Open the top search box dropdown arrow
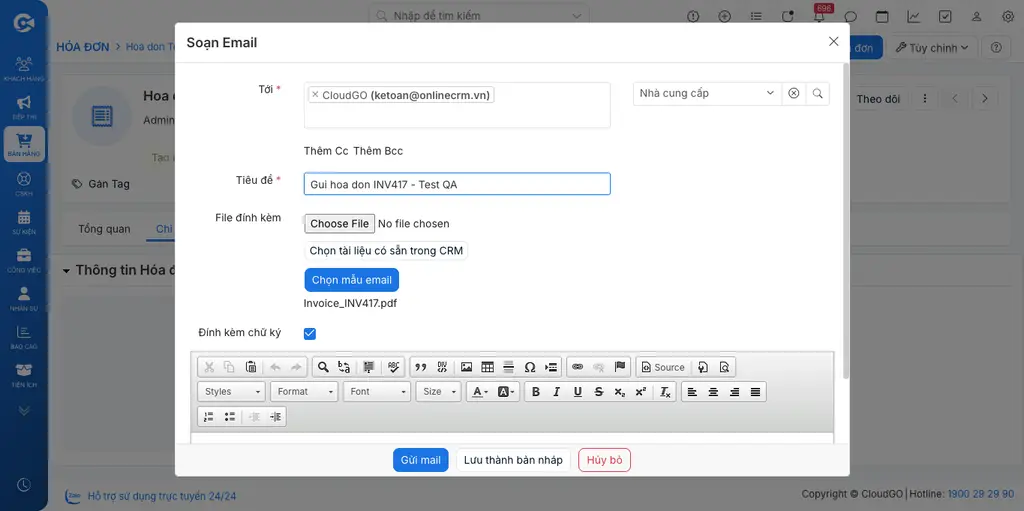 [575, 16]
